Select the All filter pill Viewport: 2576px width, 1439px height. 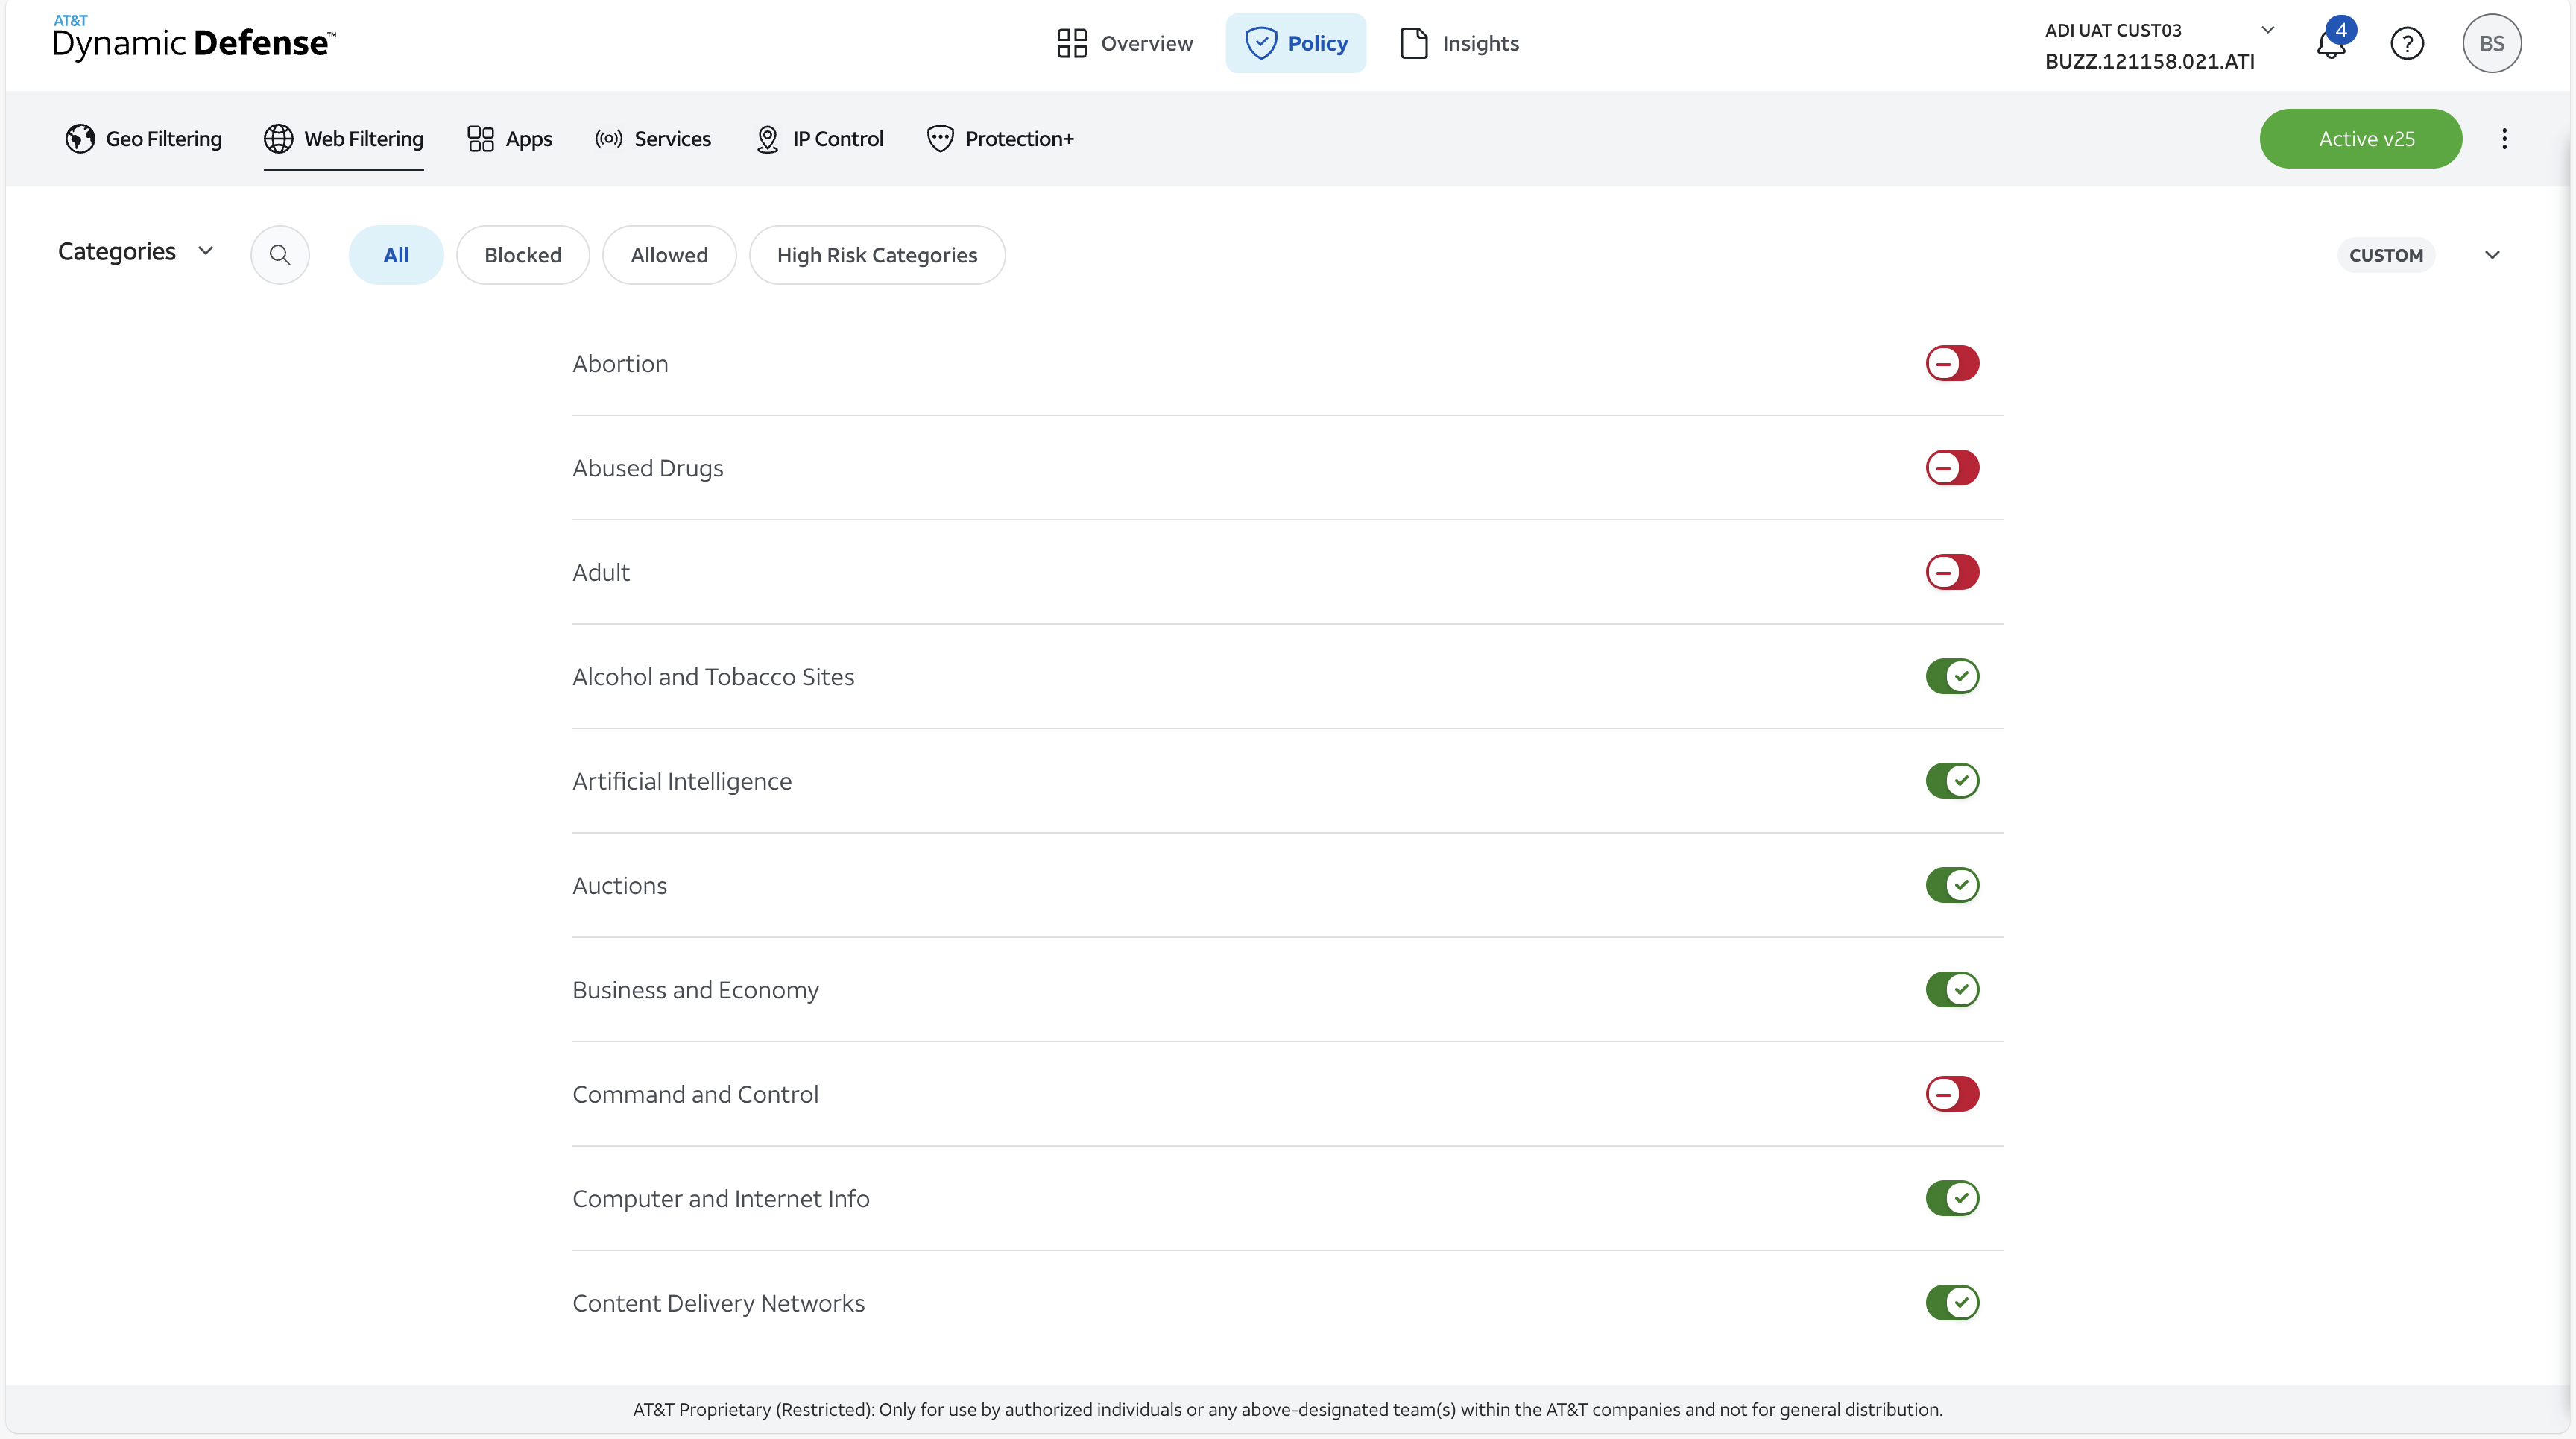click(396, 255)
